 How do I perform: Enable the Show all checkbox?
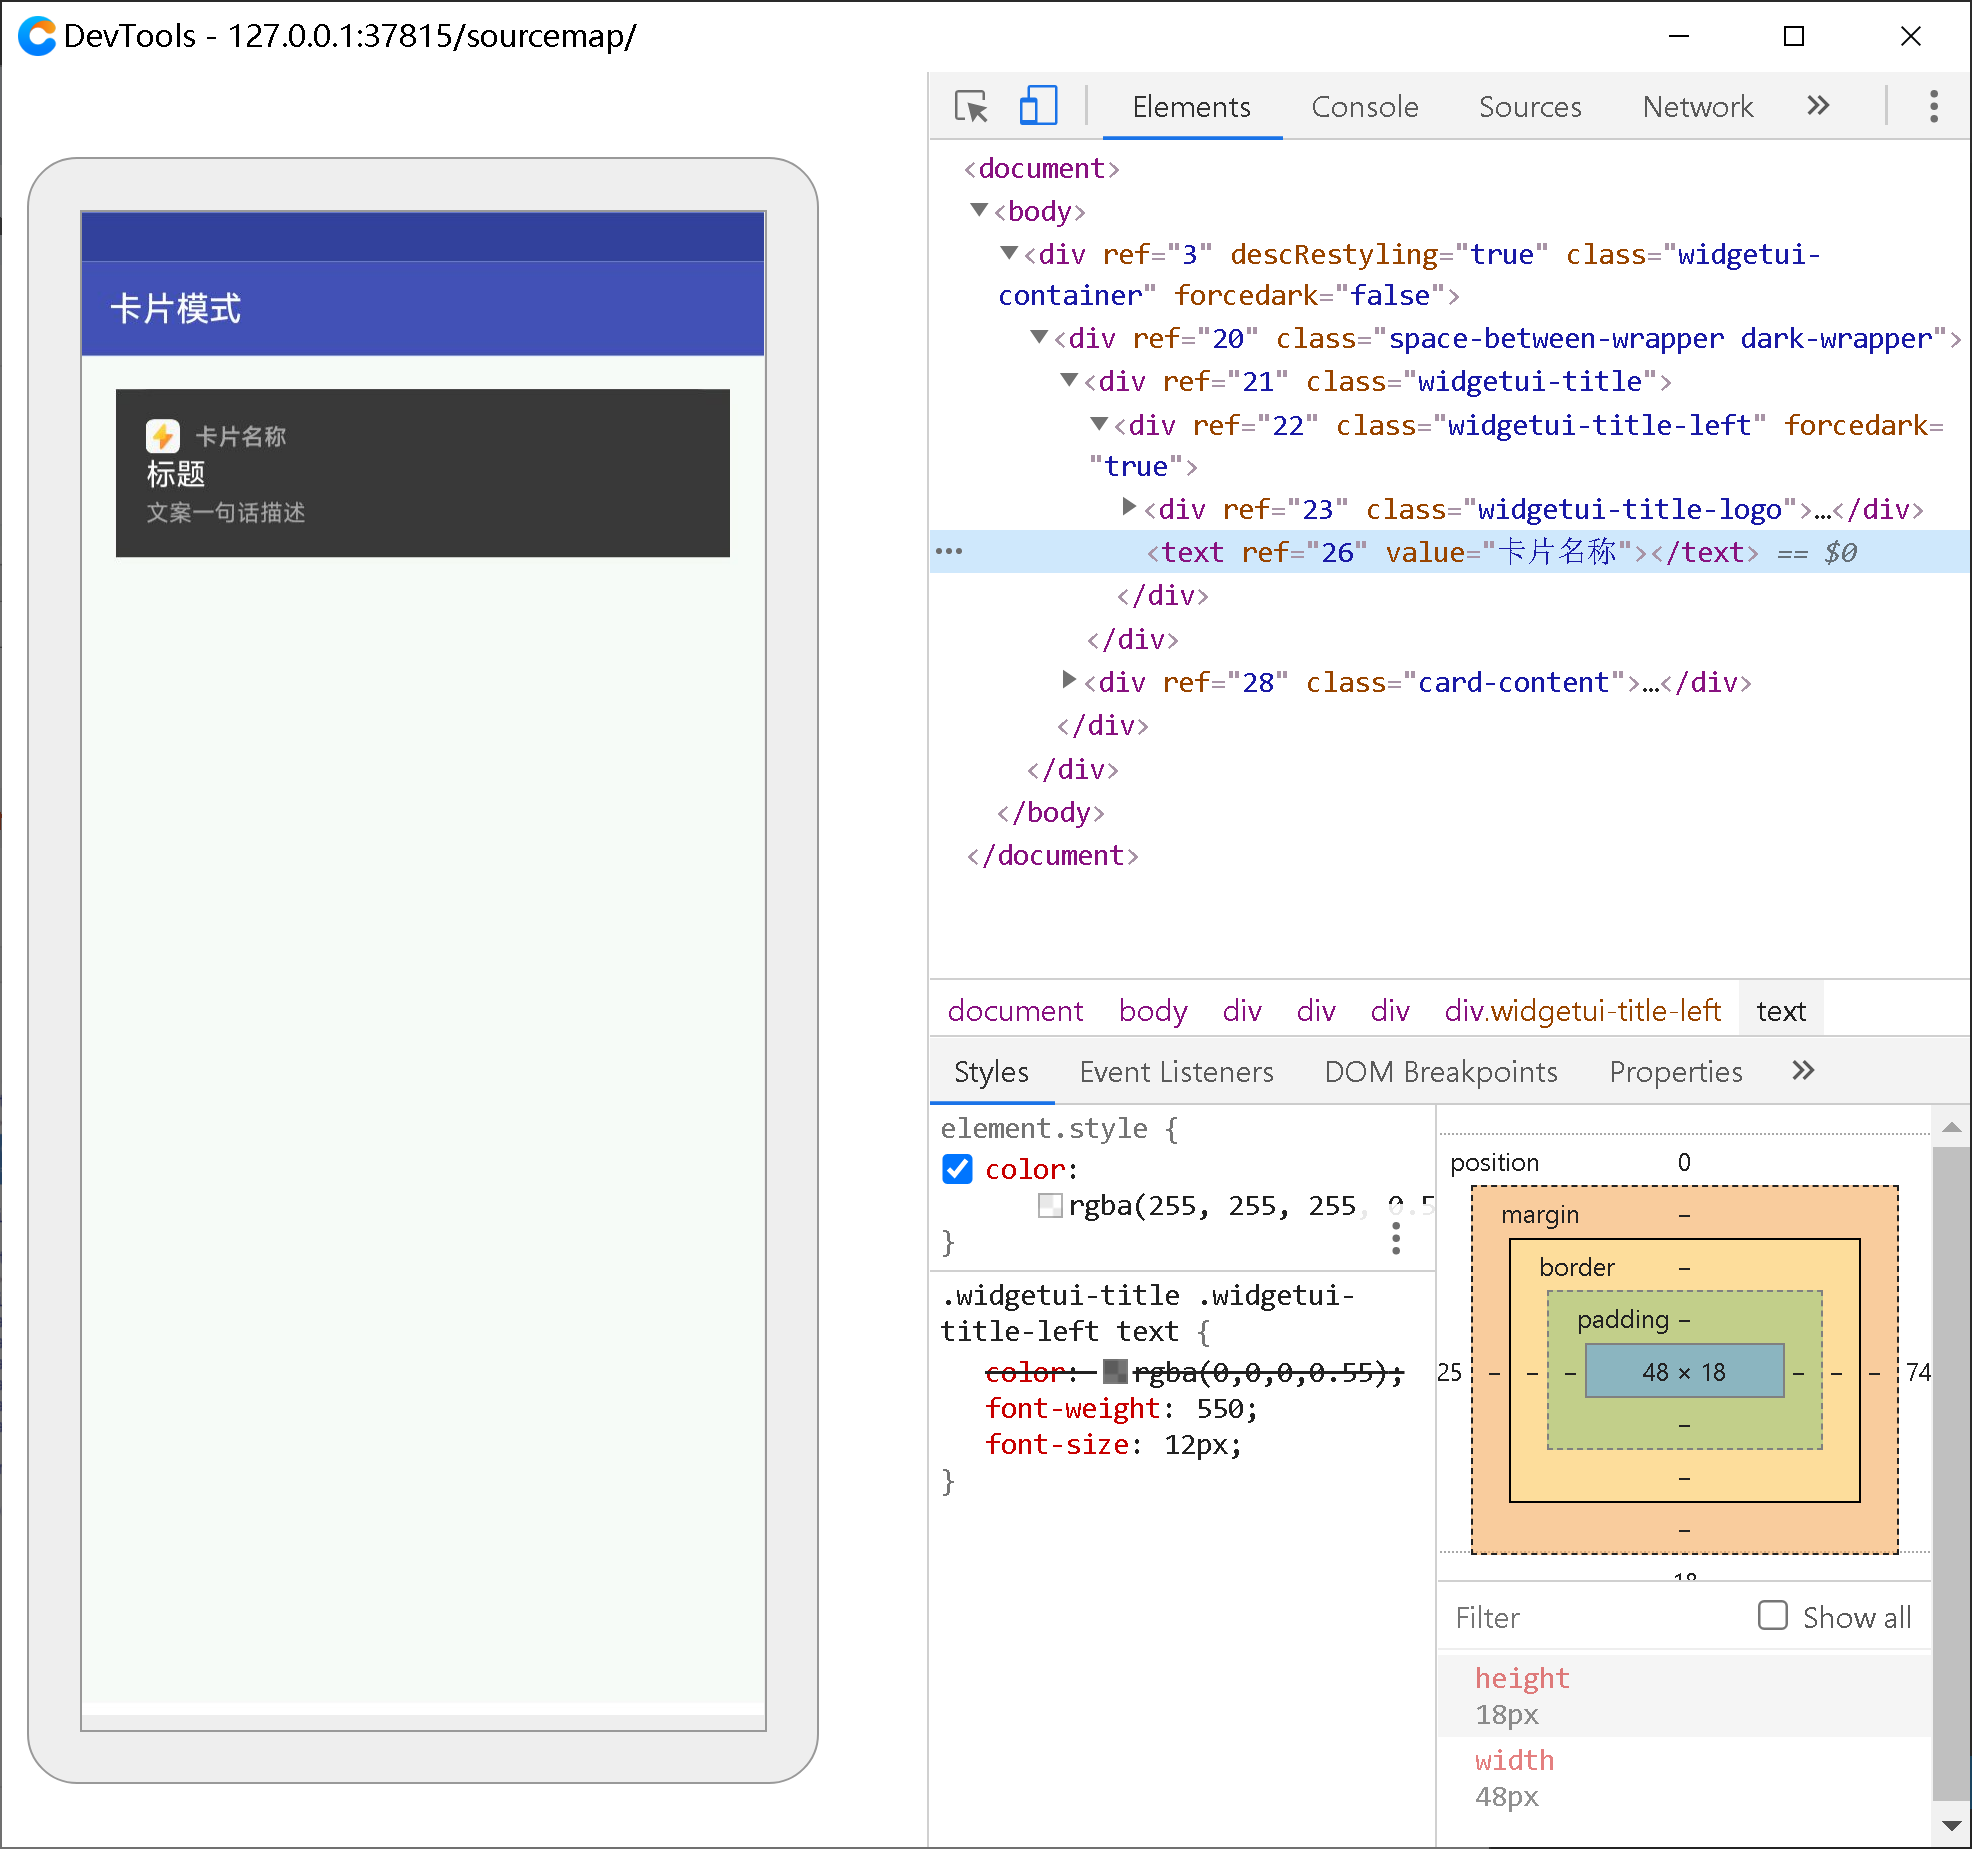[1772, 1616]
